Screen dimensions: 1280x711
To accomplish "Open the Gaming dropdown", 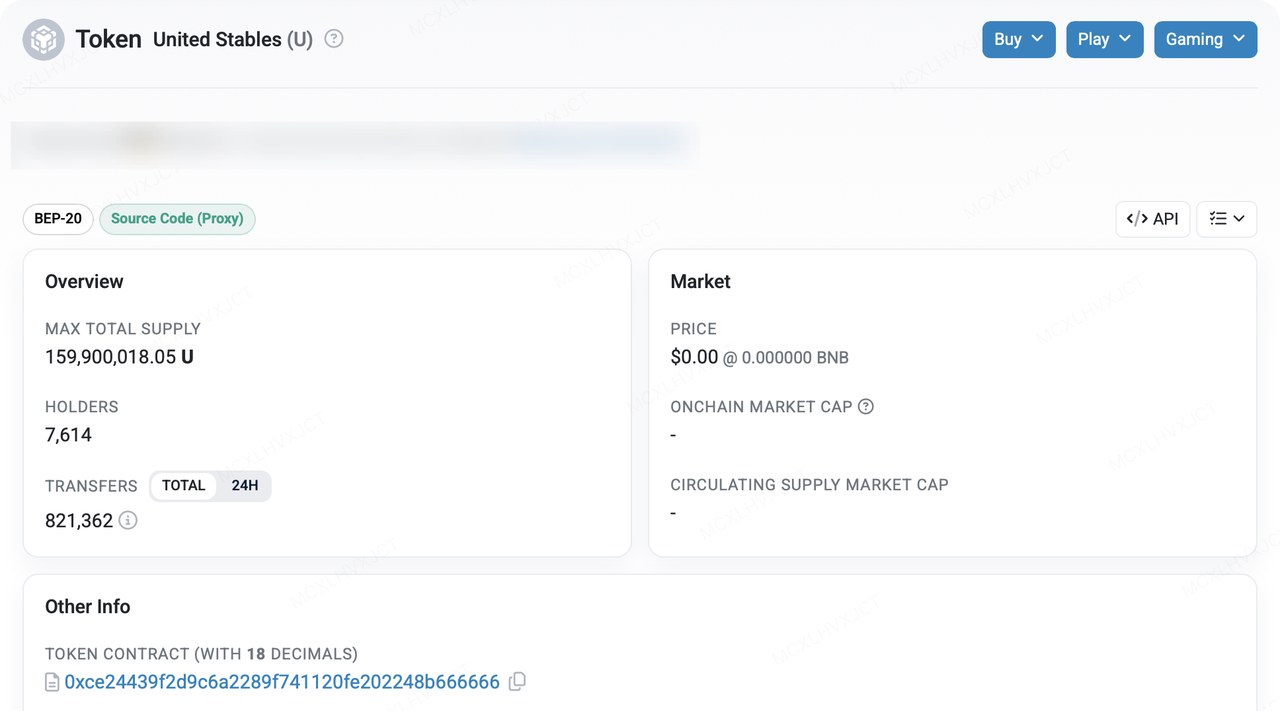I will (x=1205, y=39).
